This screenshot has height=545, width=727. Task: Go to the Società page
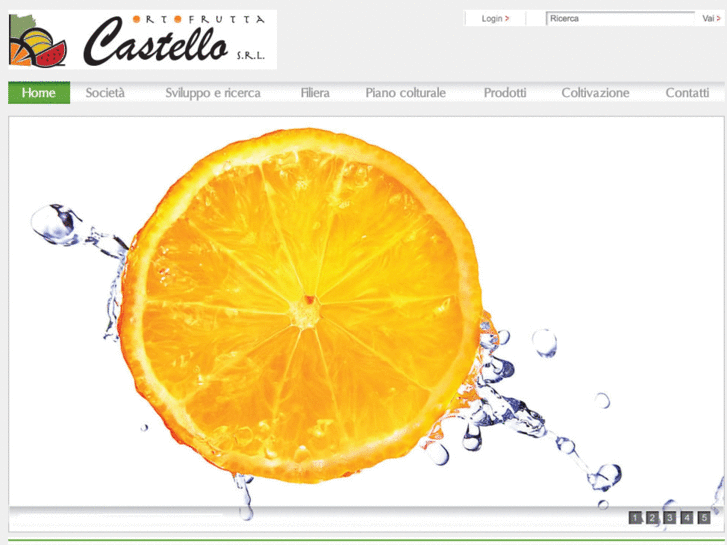[105, 93]
